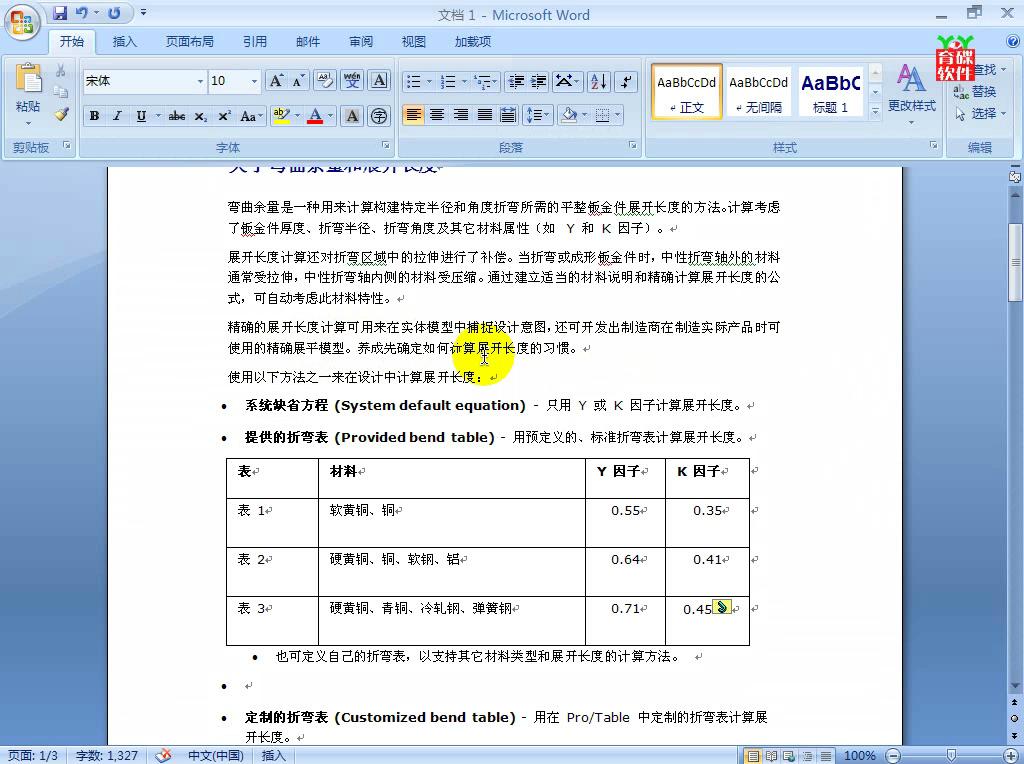Open the Font dialog launcher (字体)

pyautogui.click(x=386, y=146)
